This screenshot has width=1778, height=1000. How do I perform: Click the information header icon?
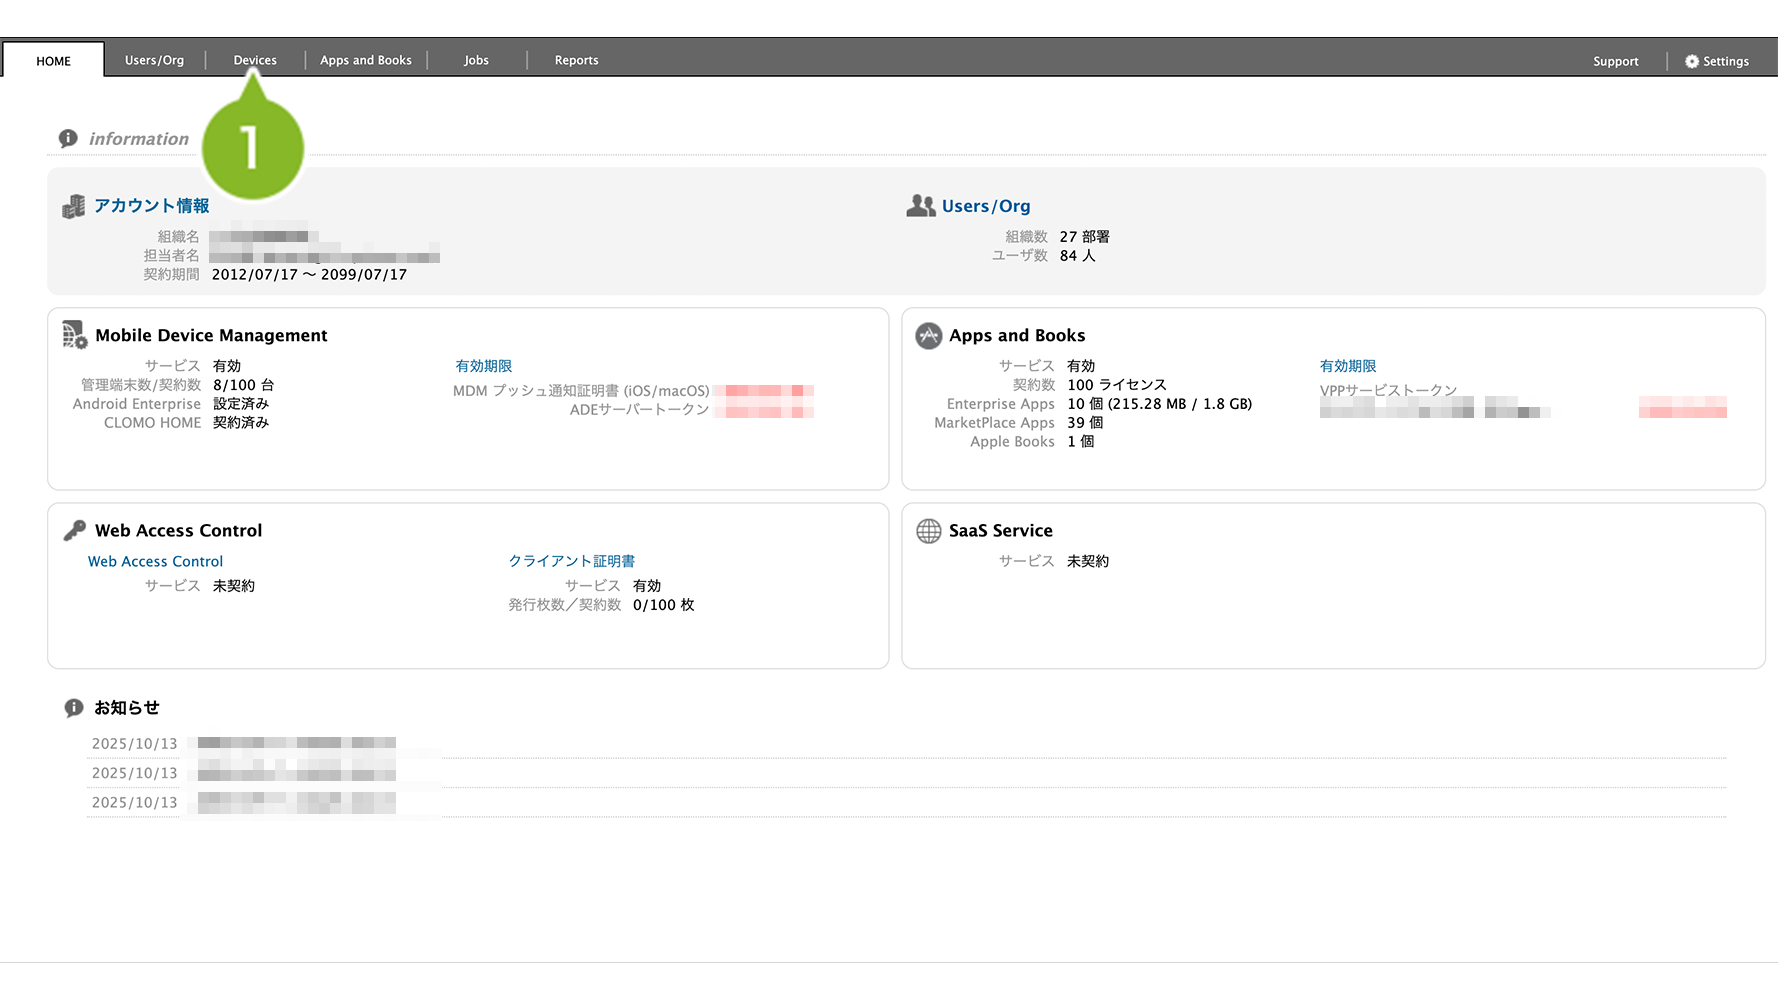point(68,139)
